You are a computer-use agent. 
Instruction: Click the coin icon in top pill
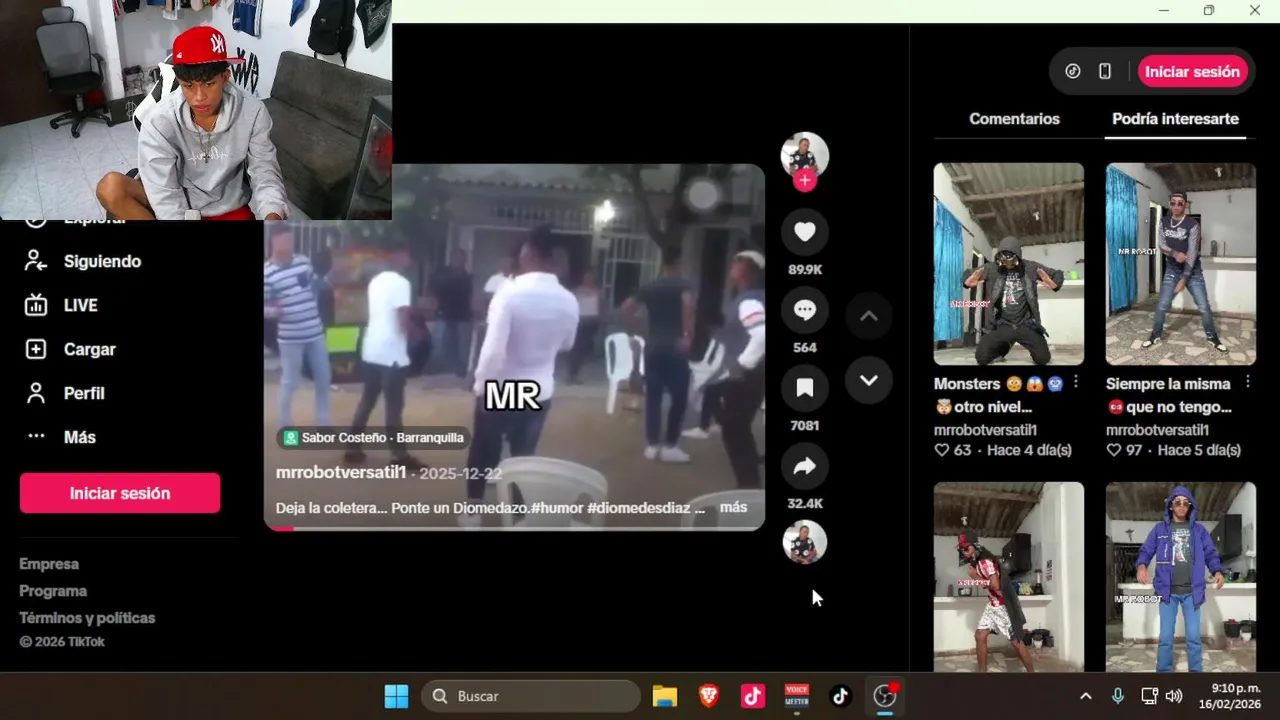pos(1073,71)
